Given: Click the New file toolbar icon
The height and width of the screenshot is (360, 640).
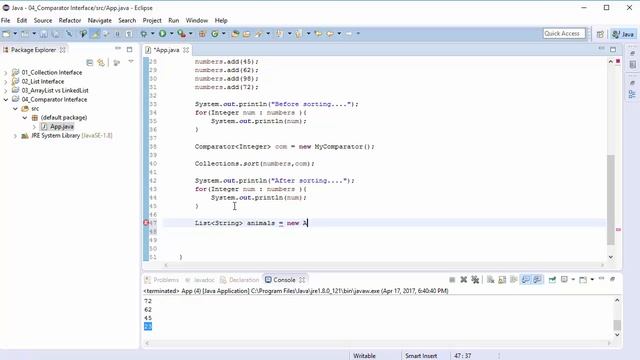Looking at the screenshot, I should pyautogui.click(x=7, y=34).
